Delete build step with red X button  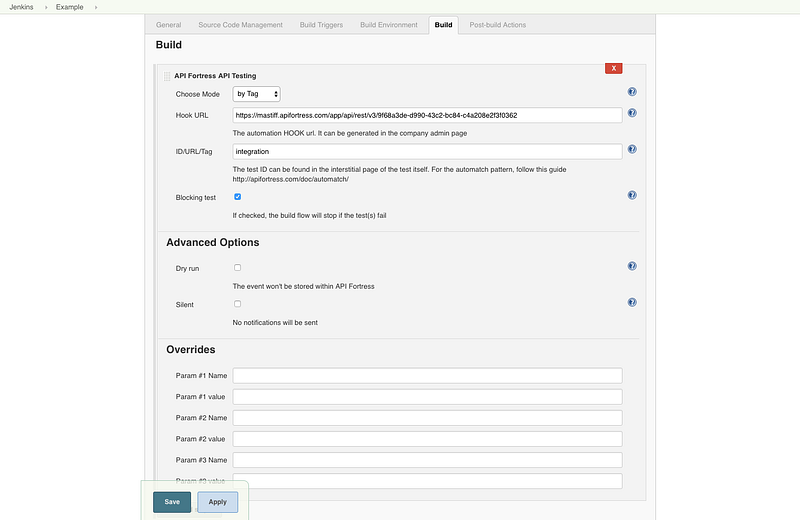coord(614,68)
